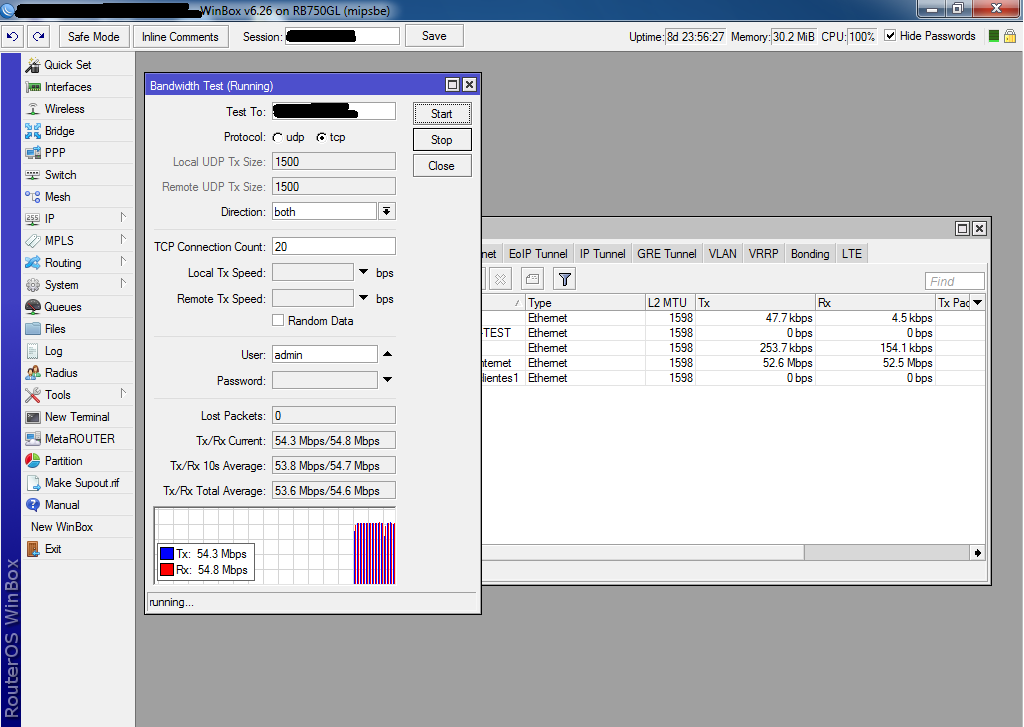Collapse the User field arrow
This screenshot has width=1024, height=727.
click(387, 354)
